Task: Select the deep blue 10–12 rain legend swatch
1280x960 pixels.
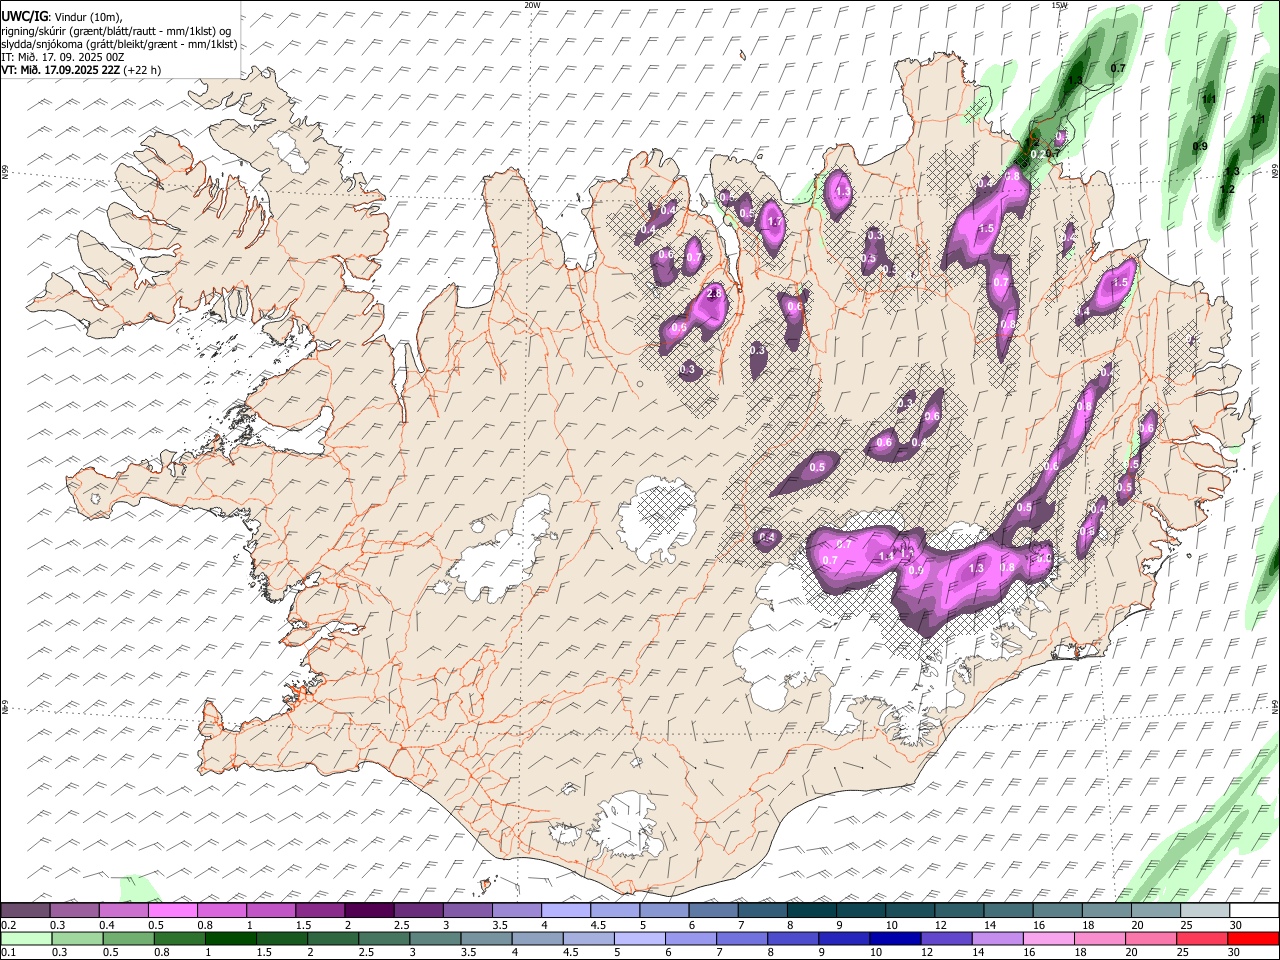Action: [x=896, y=938]
